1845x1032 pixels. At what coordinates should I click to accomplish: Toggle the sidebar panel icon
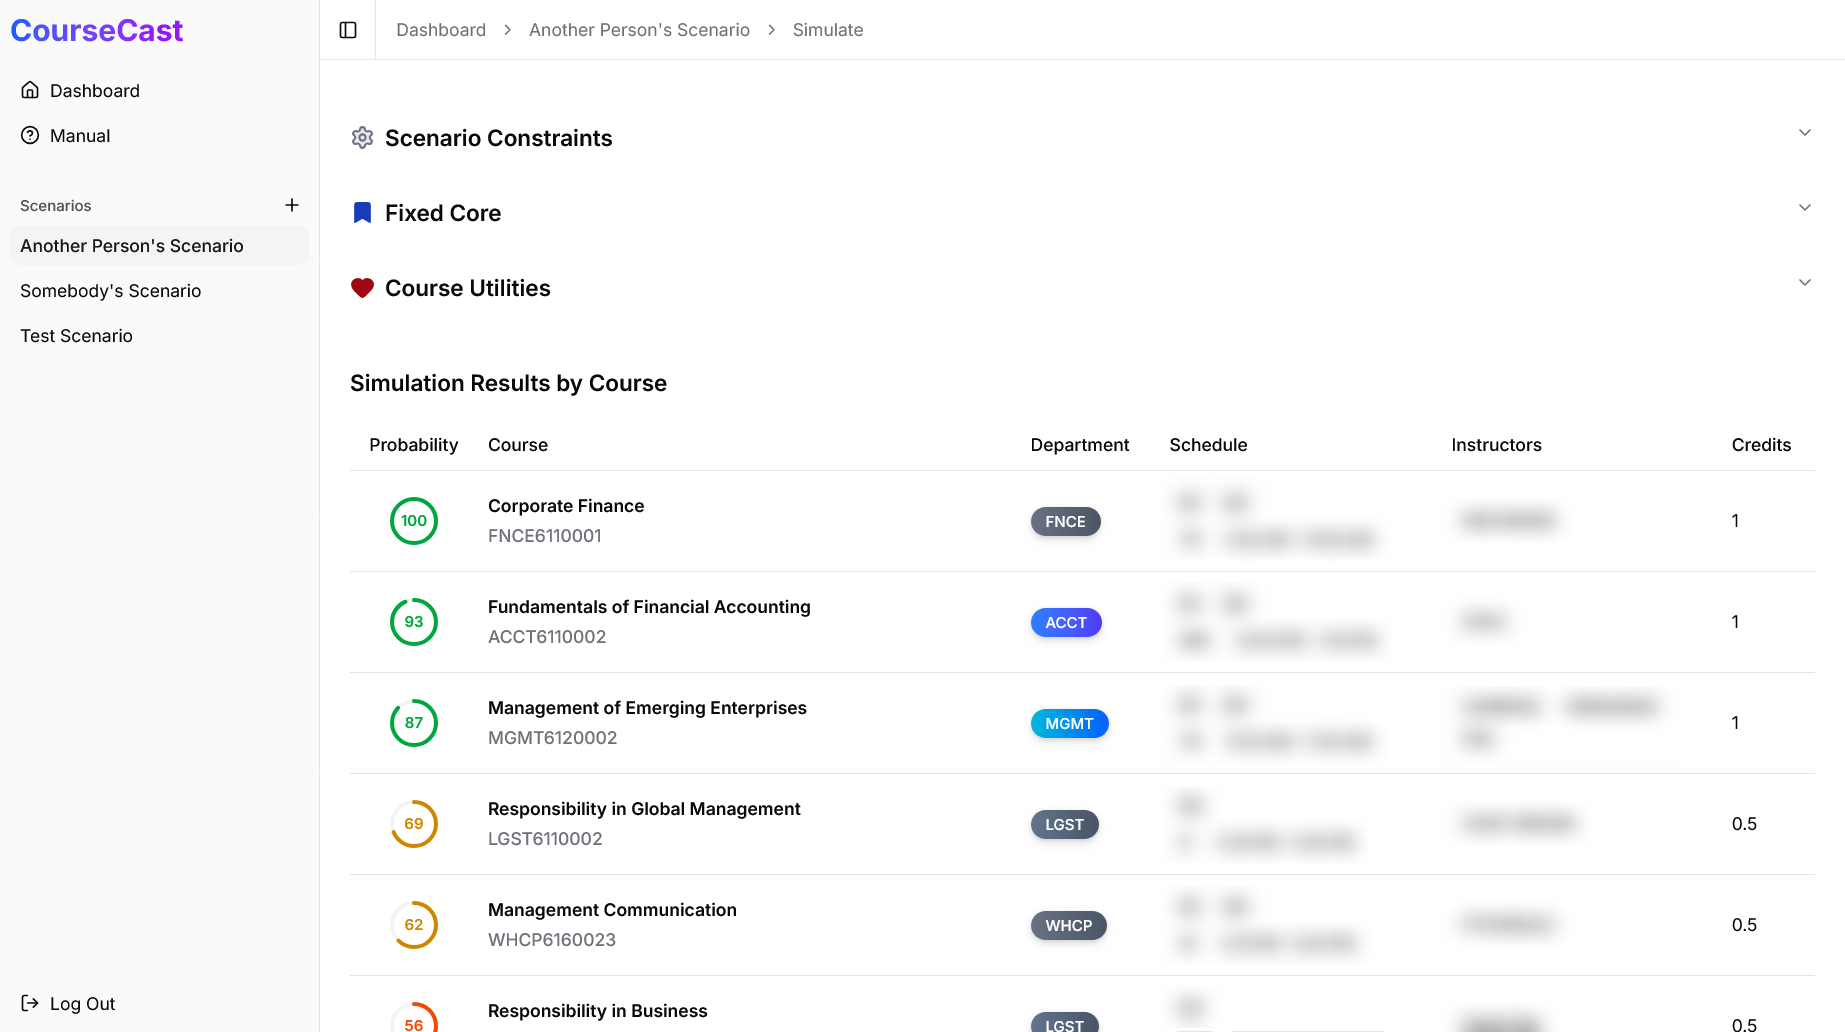pos(348,30)
